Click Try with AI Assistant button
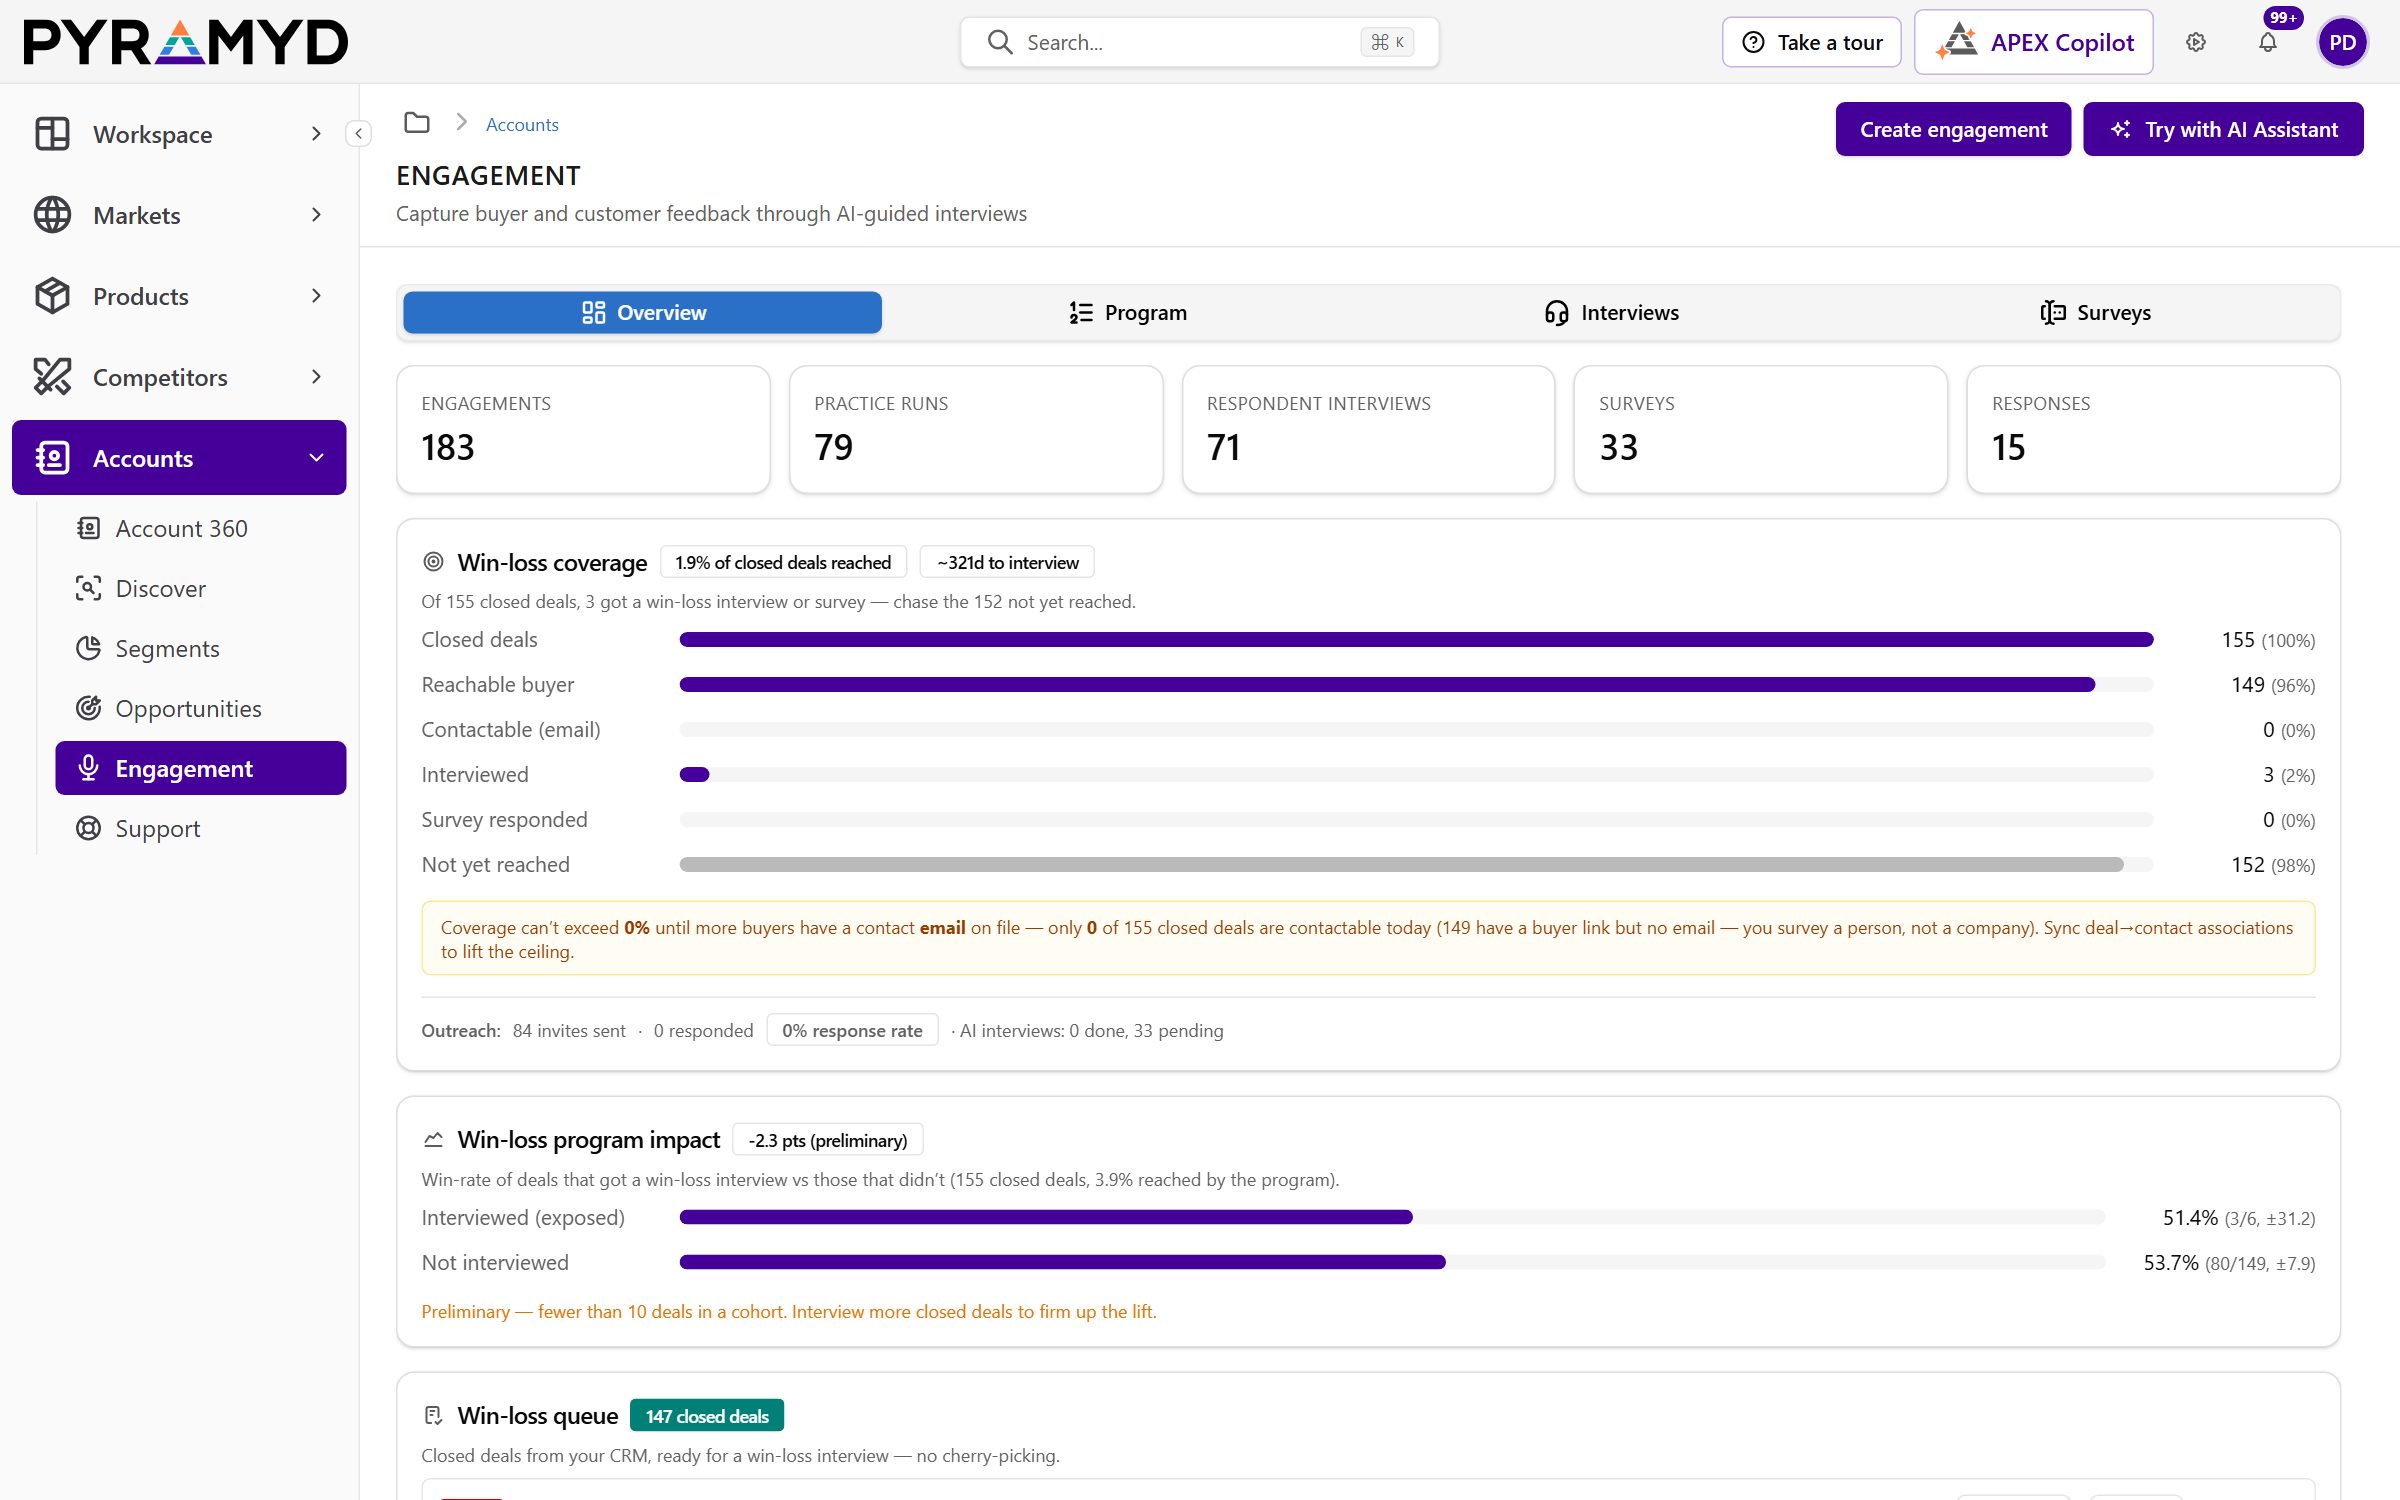Screen dimensions: 2400x1500 pos(2223,129)
